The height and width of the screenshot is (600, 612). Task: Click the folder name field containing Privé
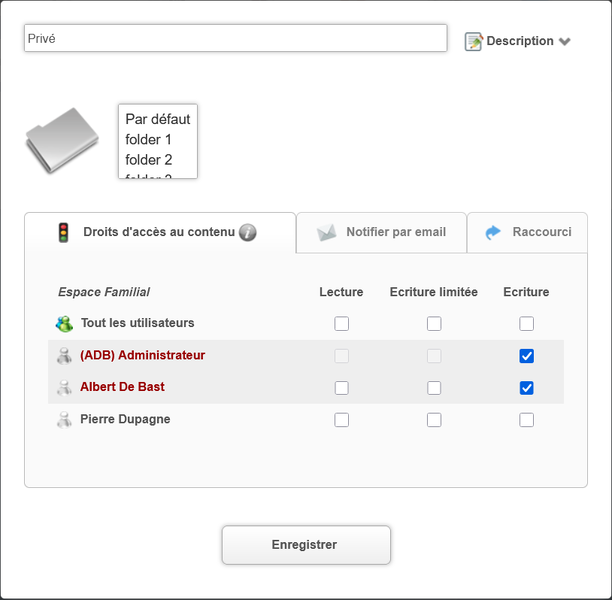point(235,38)
